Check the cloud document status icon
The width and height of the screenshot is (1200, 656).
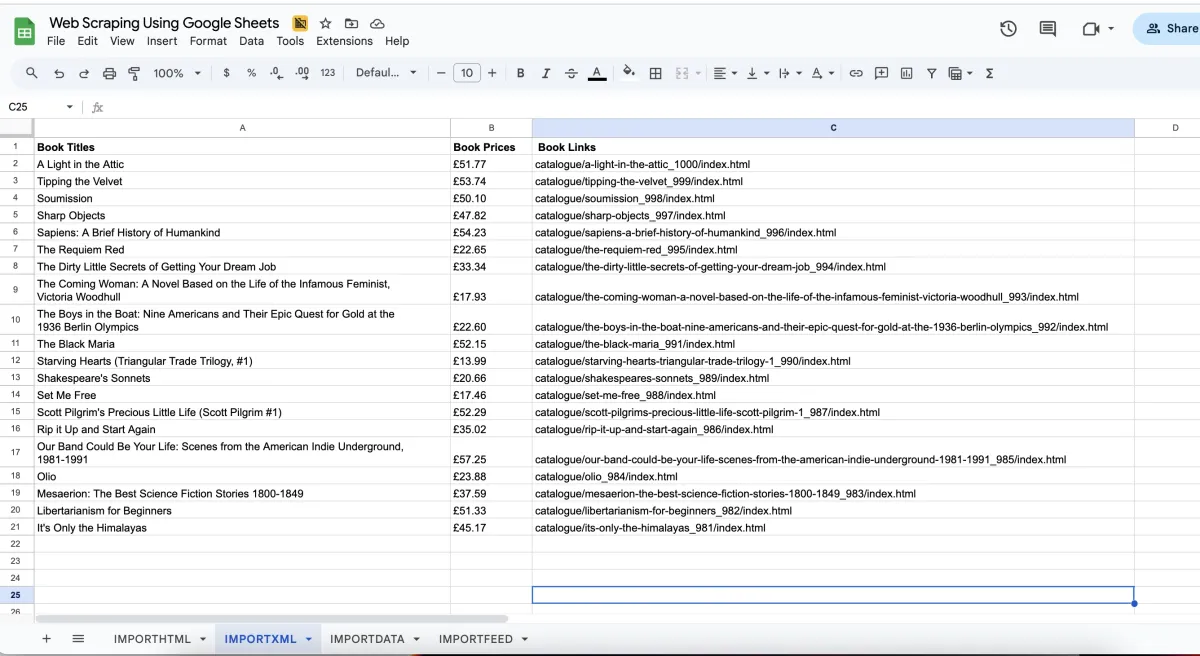pos(377,23)
